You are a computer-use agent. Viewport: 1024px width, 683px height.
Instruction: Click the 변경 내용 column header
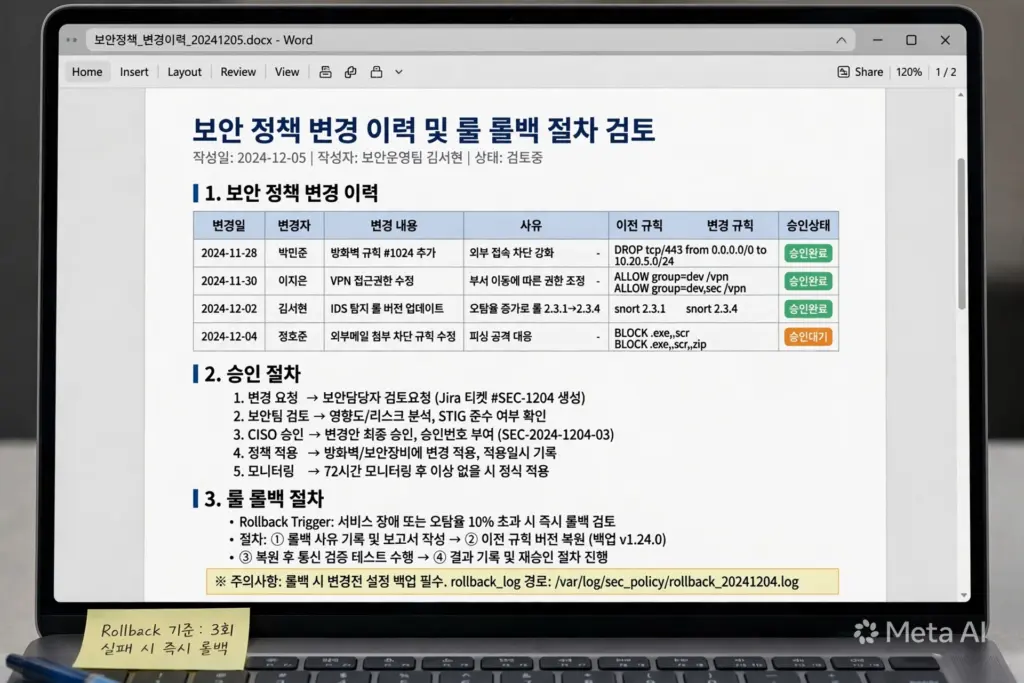394,225
